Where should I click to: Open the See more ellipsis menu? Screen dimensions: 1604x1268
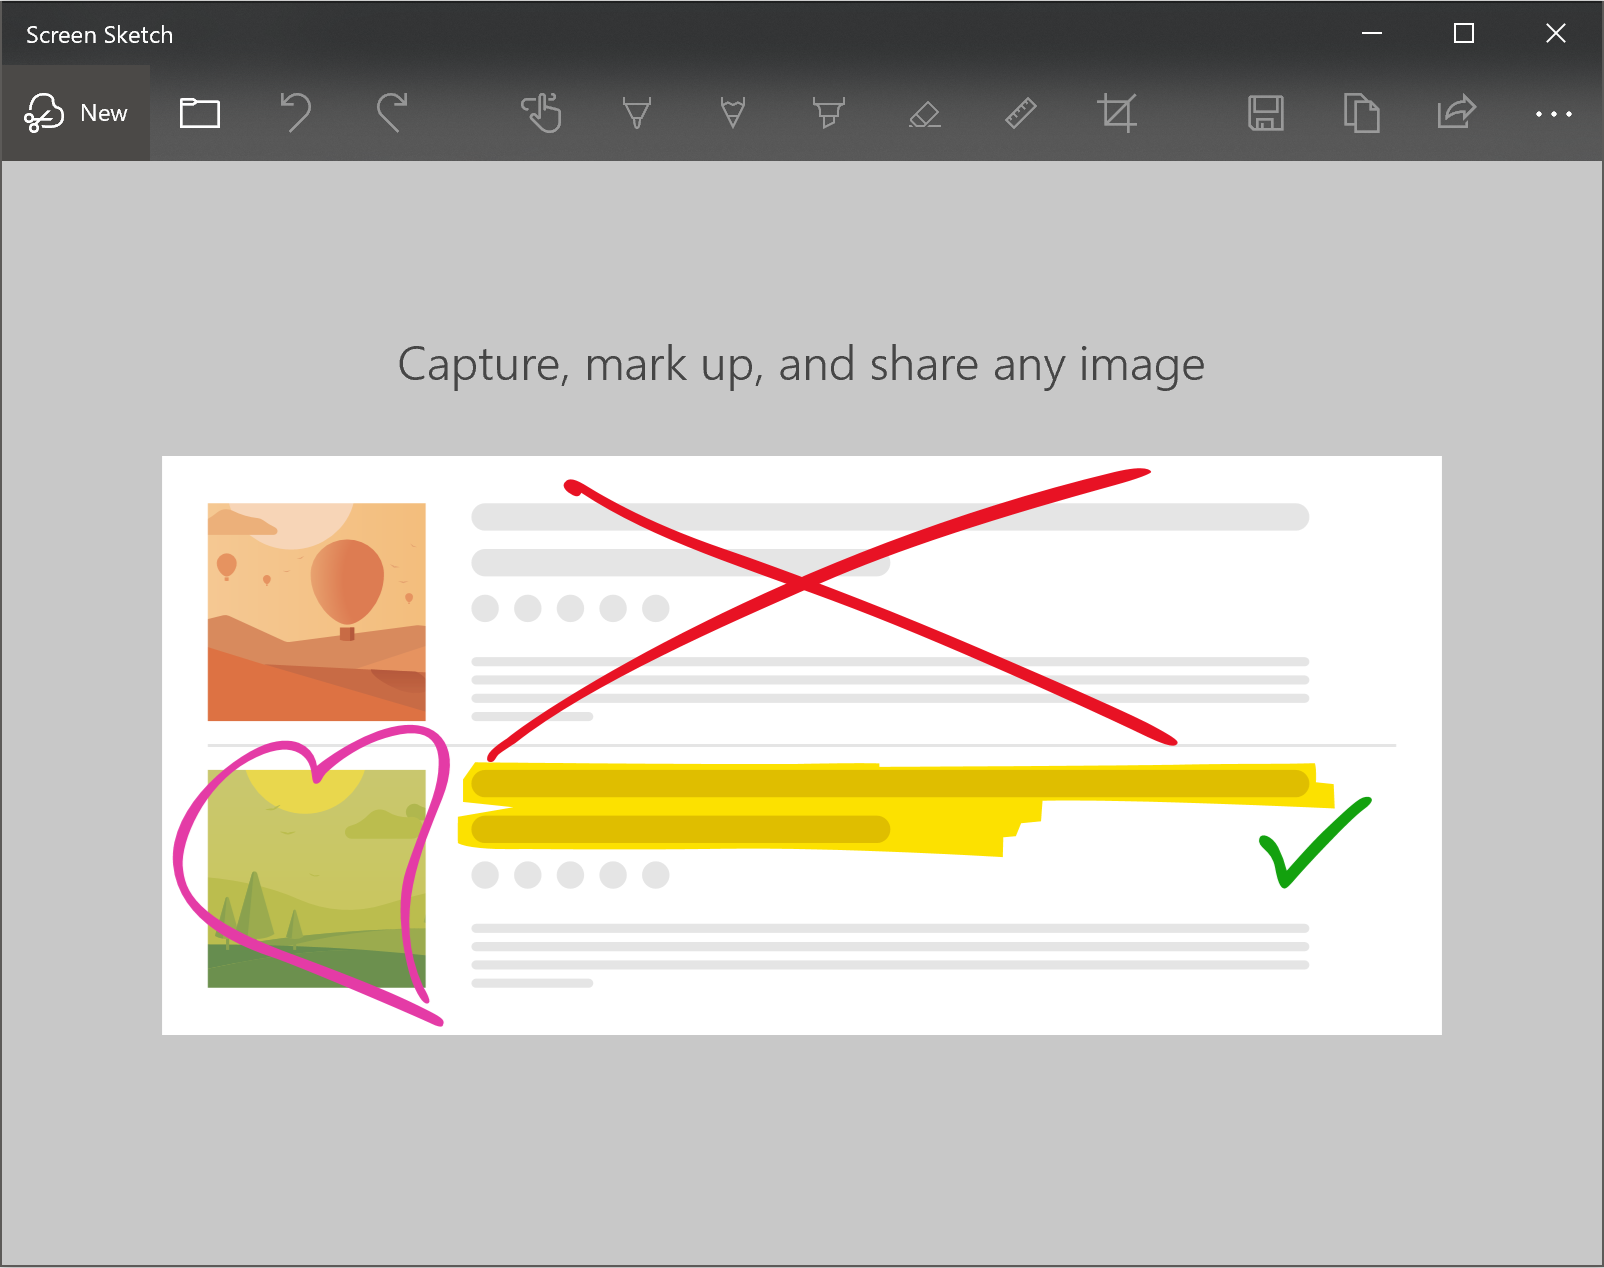1554,114
